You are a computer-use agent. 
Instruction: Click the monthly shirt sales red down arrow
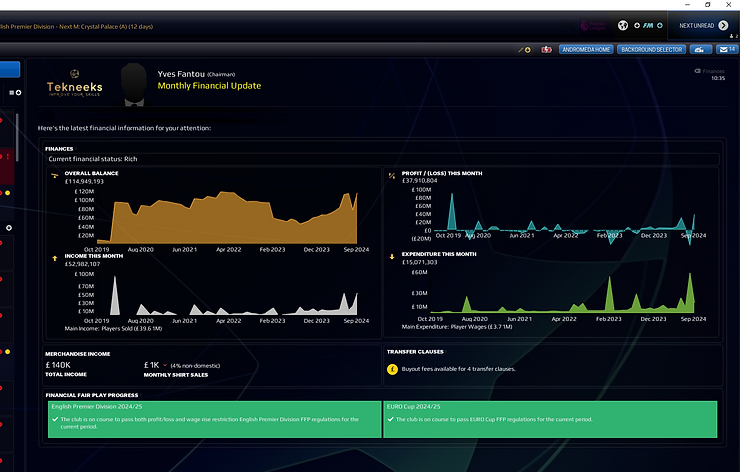165,365
